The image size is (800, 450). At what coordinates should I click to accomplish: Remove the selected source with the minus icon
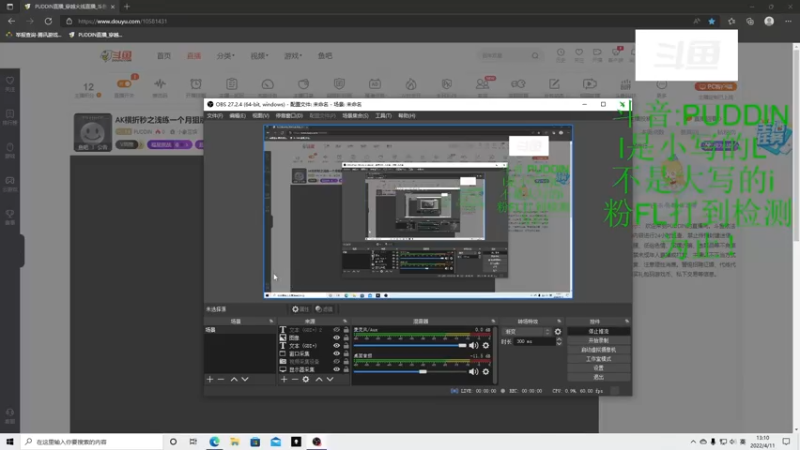(294, 380)
